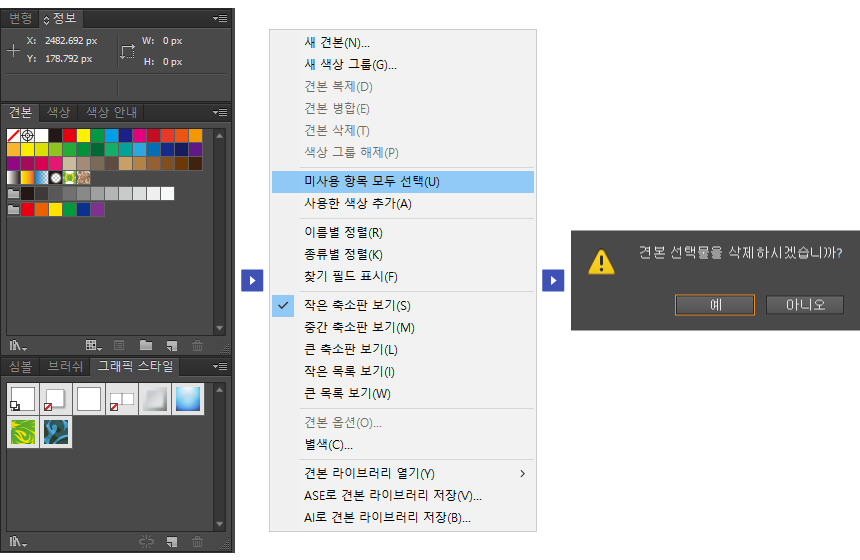Uncheck 작은 축소판 보기(S) view option
The width and height of the screenshot is (860, 560).
tap(403, 306)
